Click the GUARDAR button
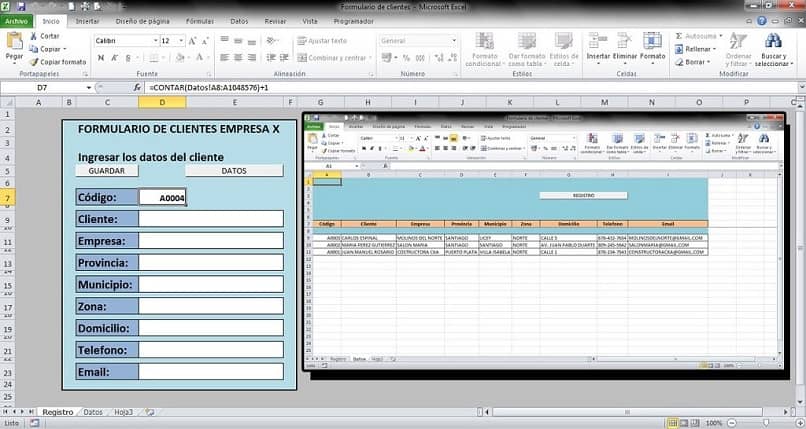This screenshot has height=429, width=806. tap(107, 171)
